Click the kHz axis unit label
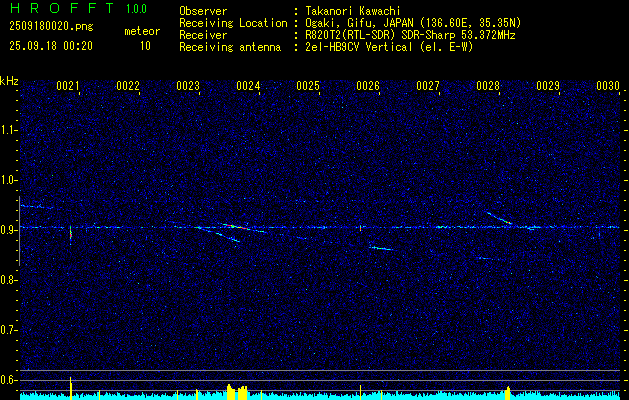This screenshot has width=629, height=400. point(10,81)
